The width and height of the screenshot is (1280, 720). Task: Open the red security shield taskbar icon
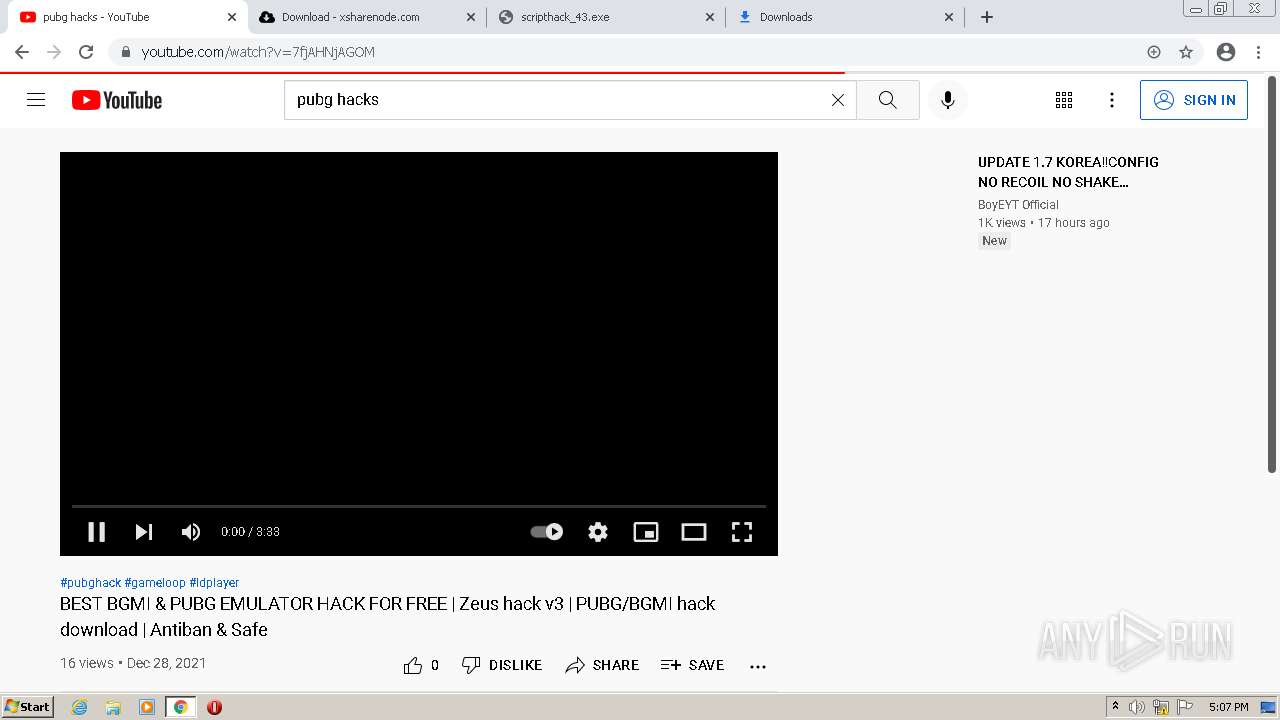[x=214, y=707]
